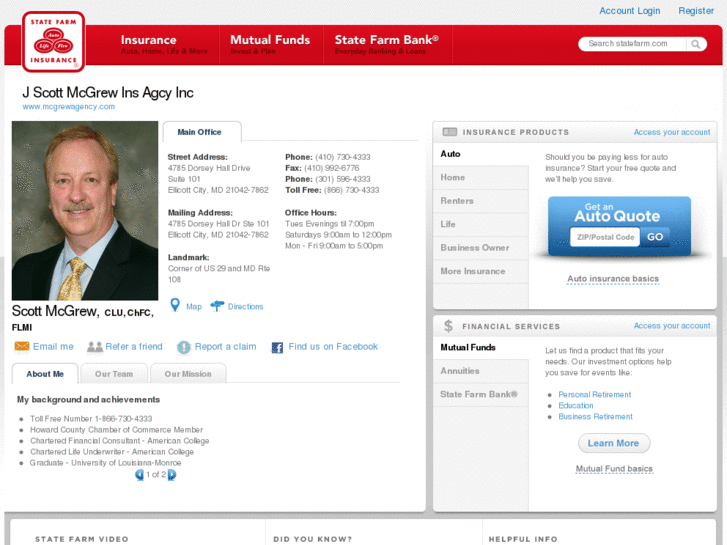Click the Business Retirement link
The width and height of the screenshot is (727, 545).
click(x=595, y=417)
